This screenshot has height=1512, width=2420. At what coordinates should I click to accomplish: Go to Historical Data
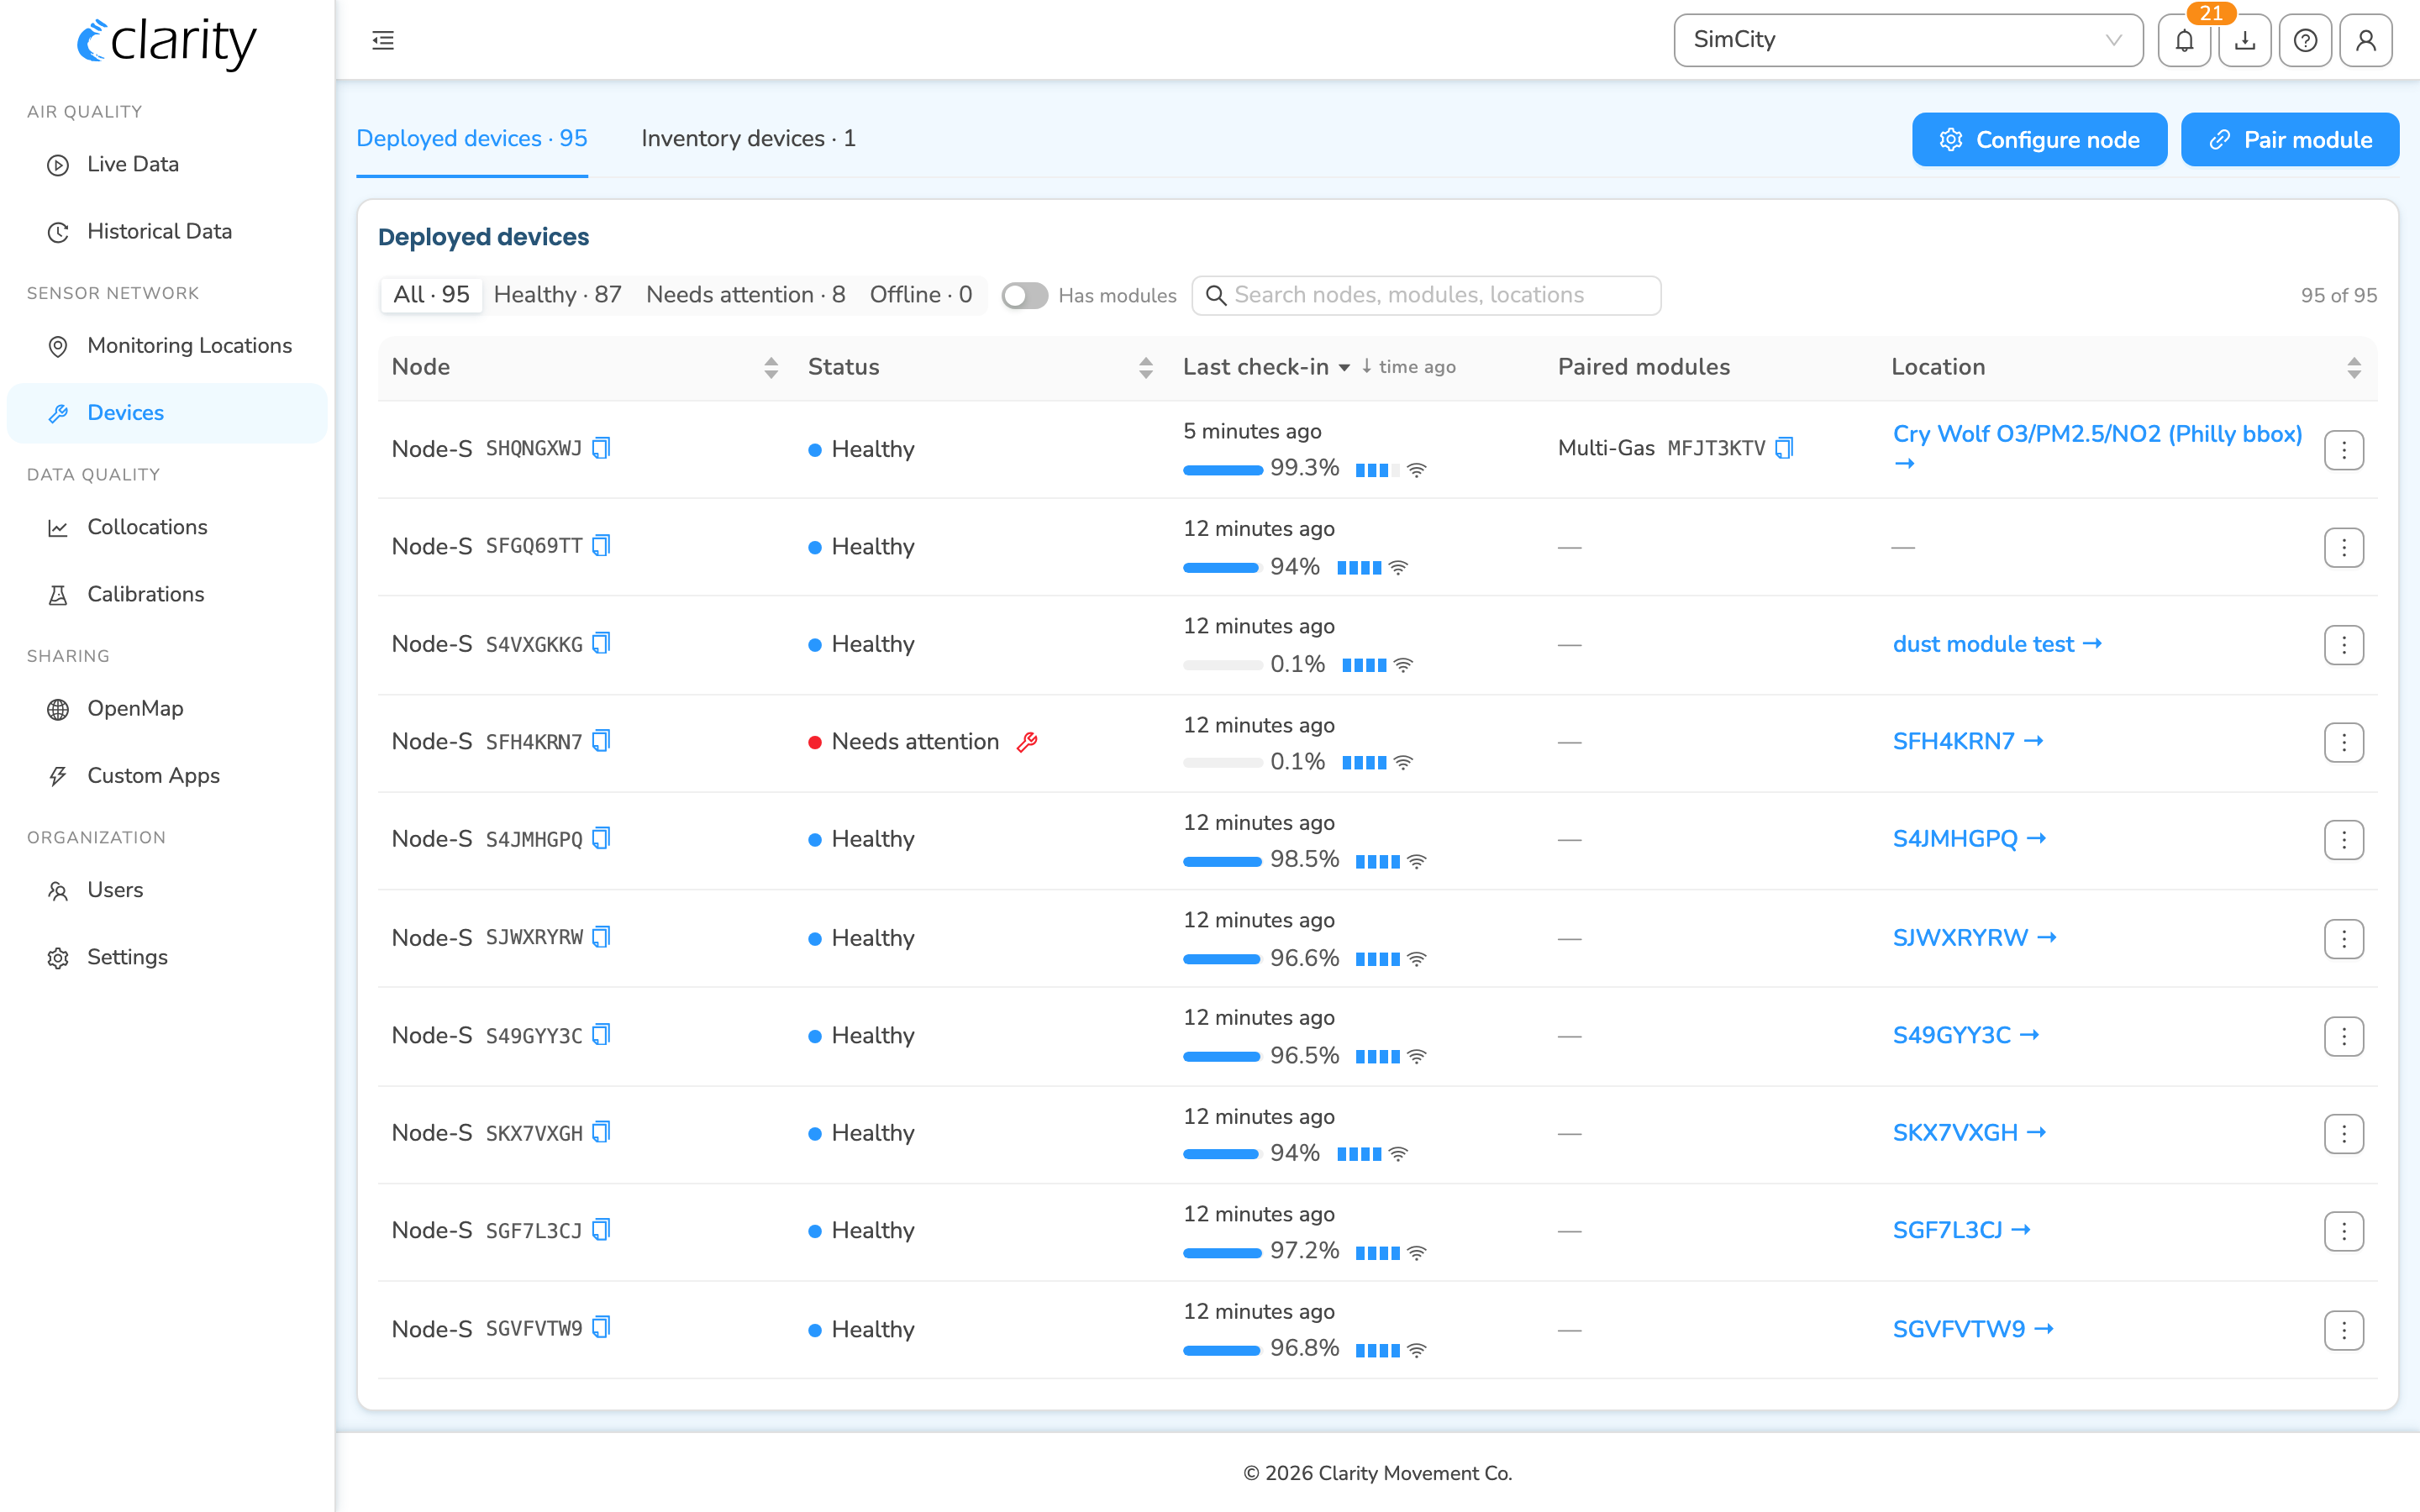167,231
